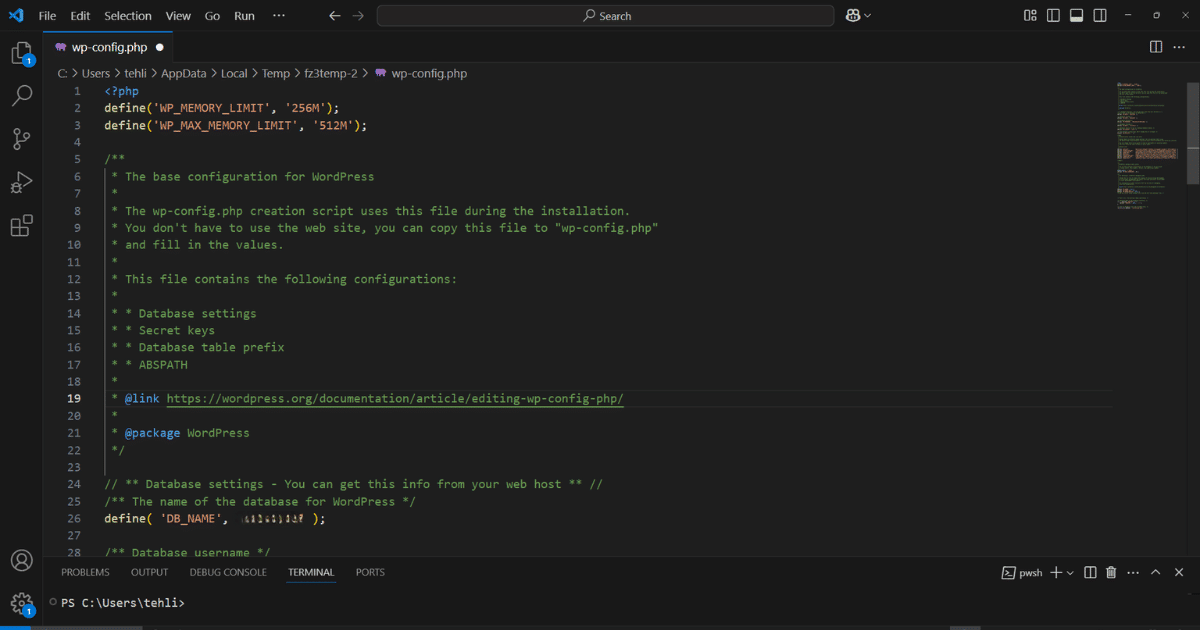Image resolution: width=1200 pixels, height=630 pixels.
Task: Open the Accounts menu icon
Action: click(21, 560)
